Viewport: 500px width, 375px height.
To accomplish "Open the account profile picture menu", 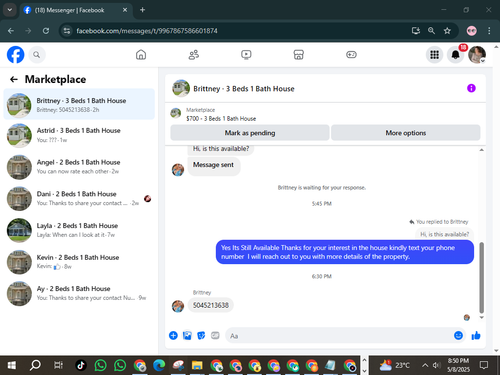I will coord(477,55).
